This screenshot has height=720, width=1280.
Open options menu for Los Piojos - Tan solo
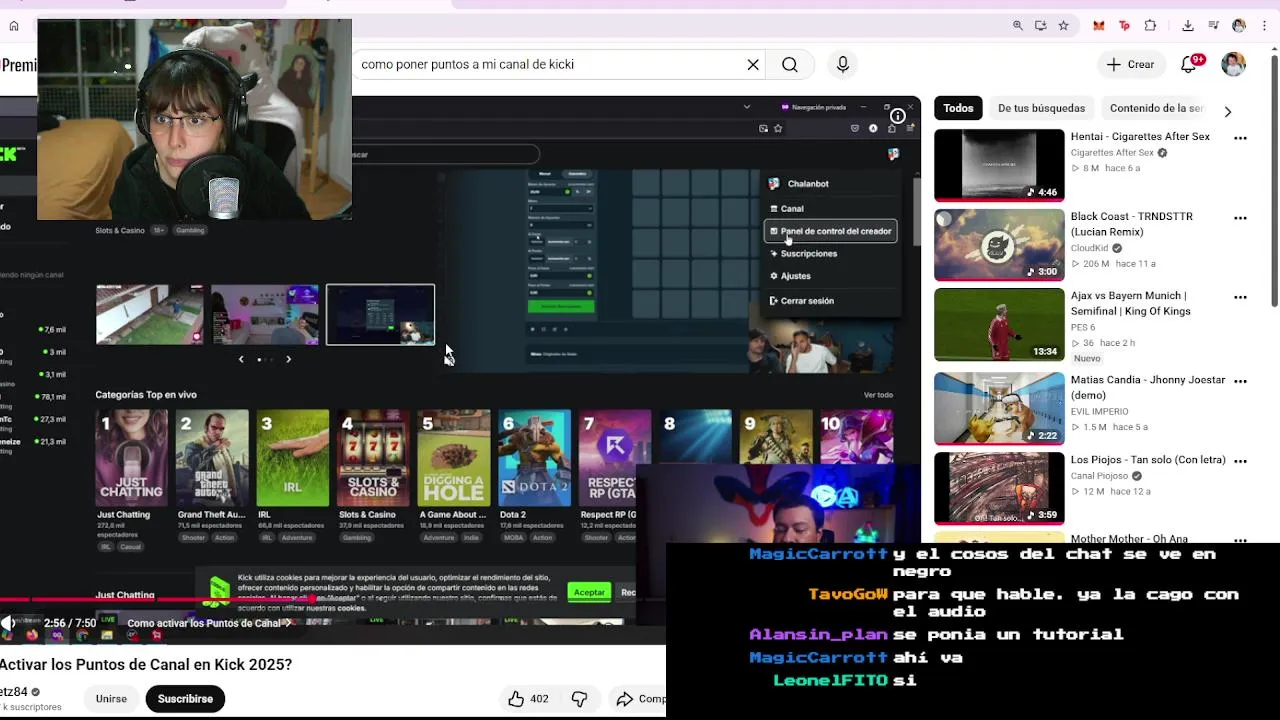[x=1240, y=461]
